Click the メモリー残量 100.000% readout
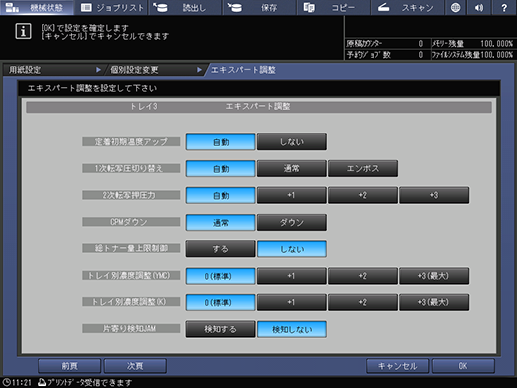517x388 pixels. click(473, 44)
